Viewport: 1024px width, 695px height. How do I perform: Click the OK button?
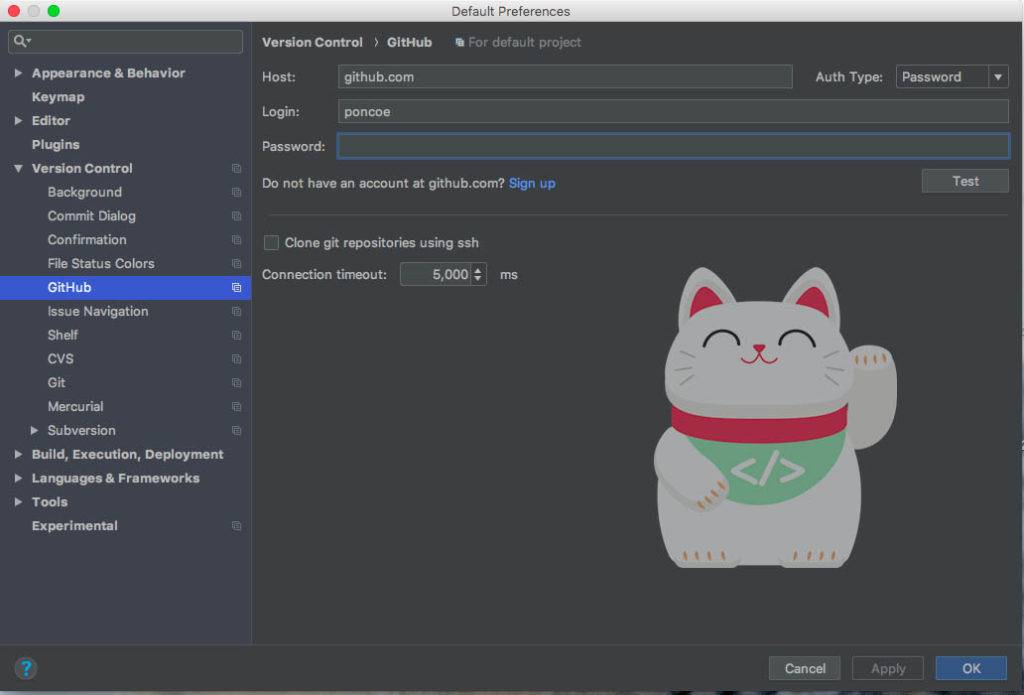(x=971, y=668)
